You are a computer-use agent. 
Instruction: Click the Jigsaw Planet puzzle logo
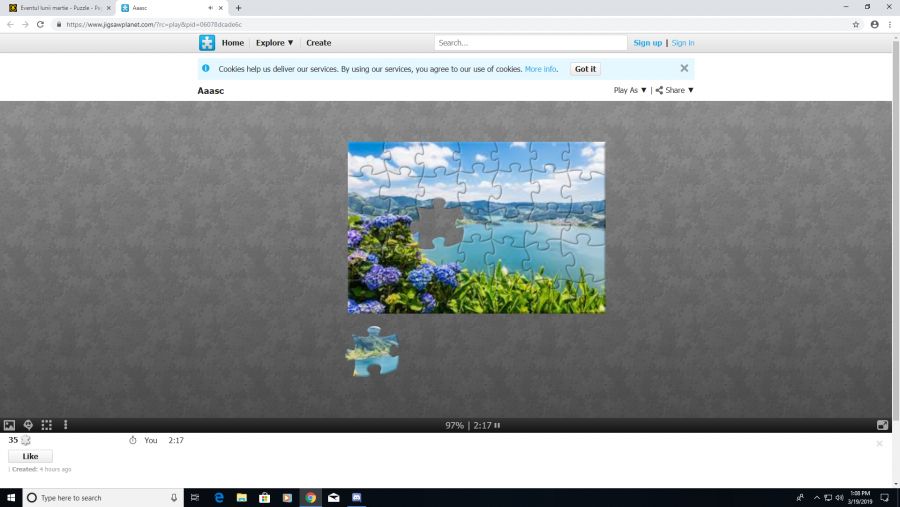coord(207,43)
